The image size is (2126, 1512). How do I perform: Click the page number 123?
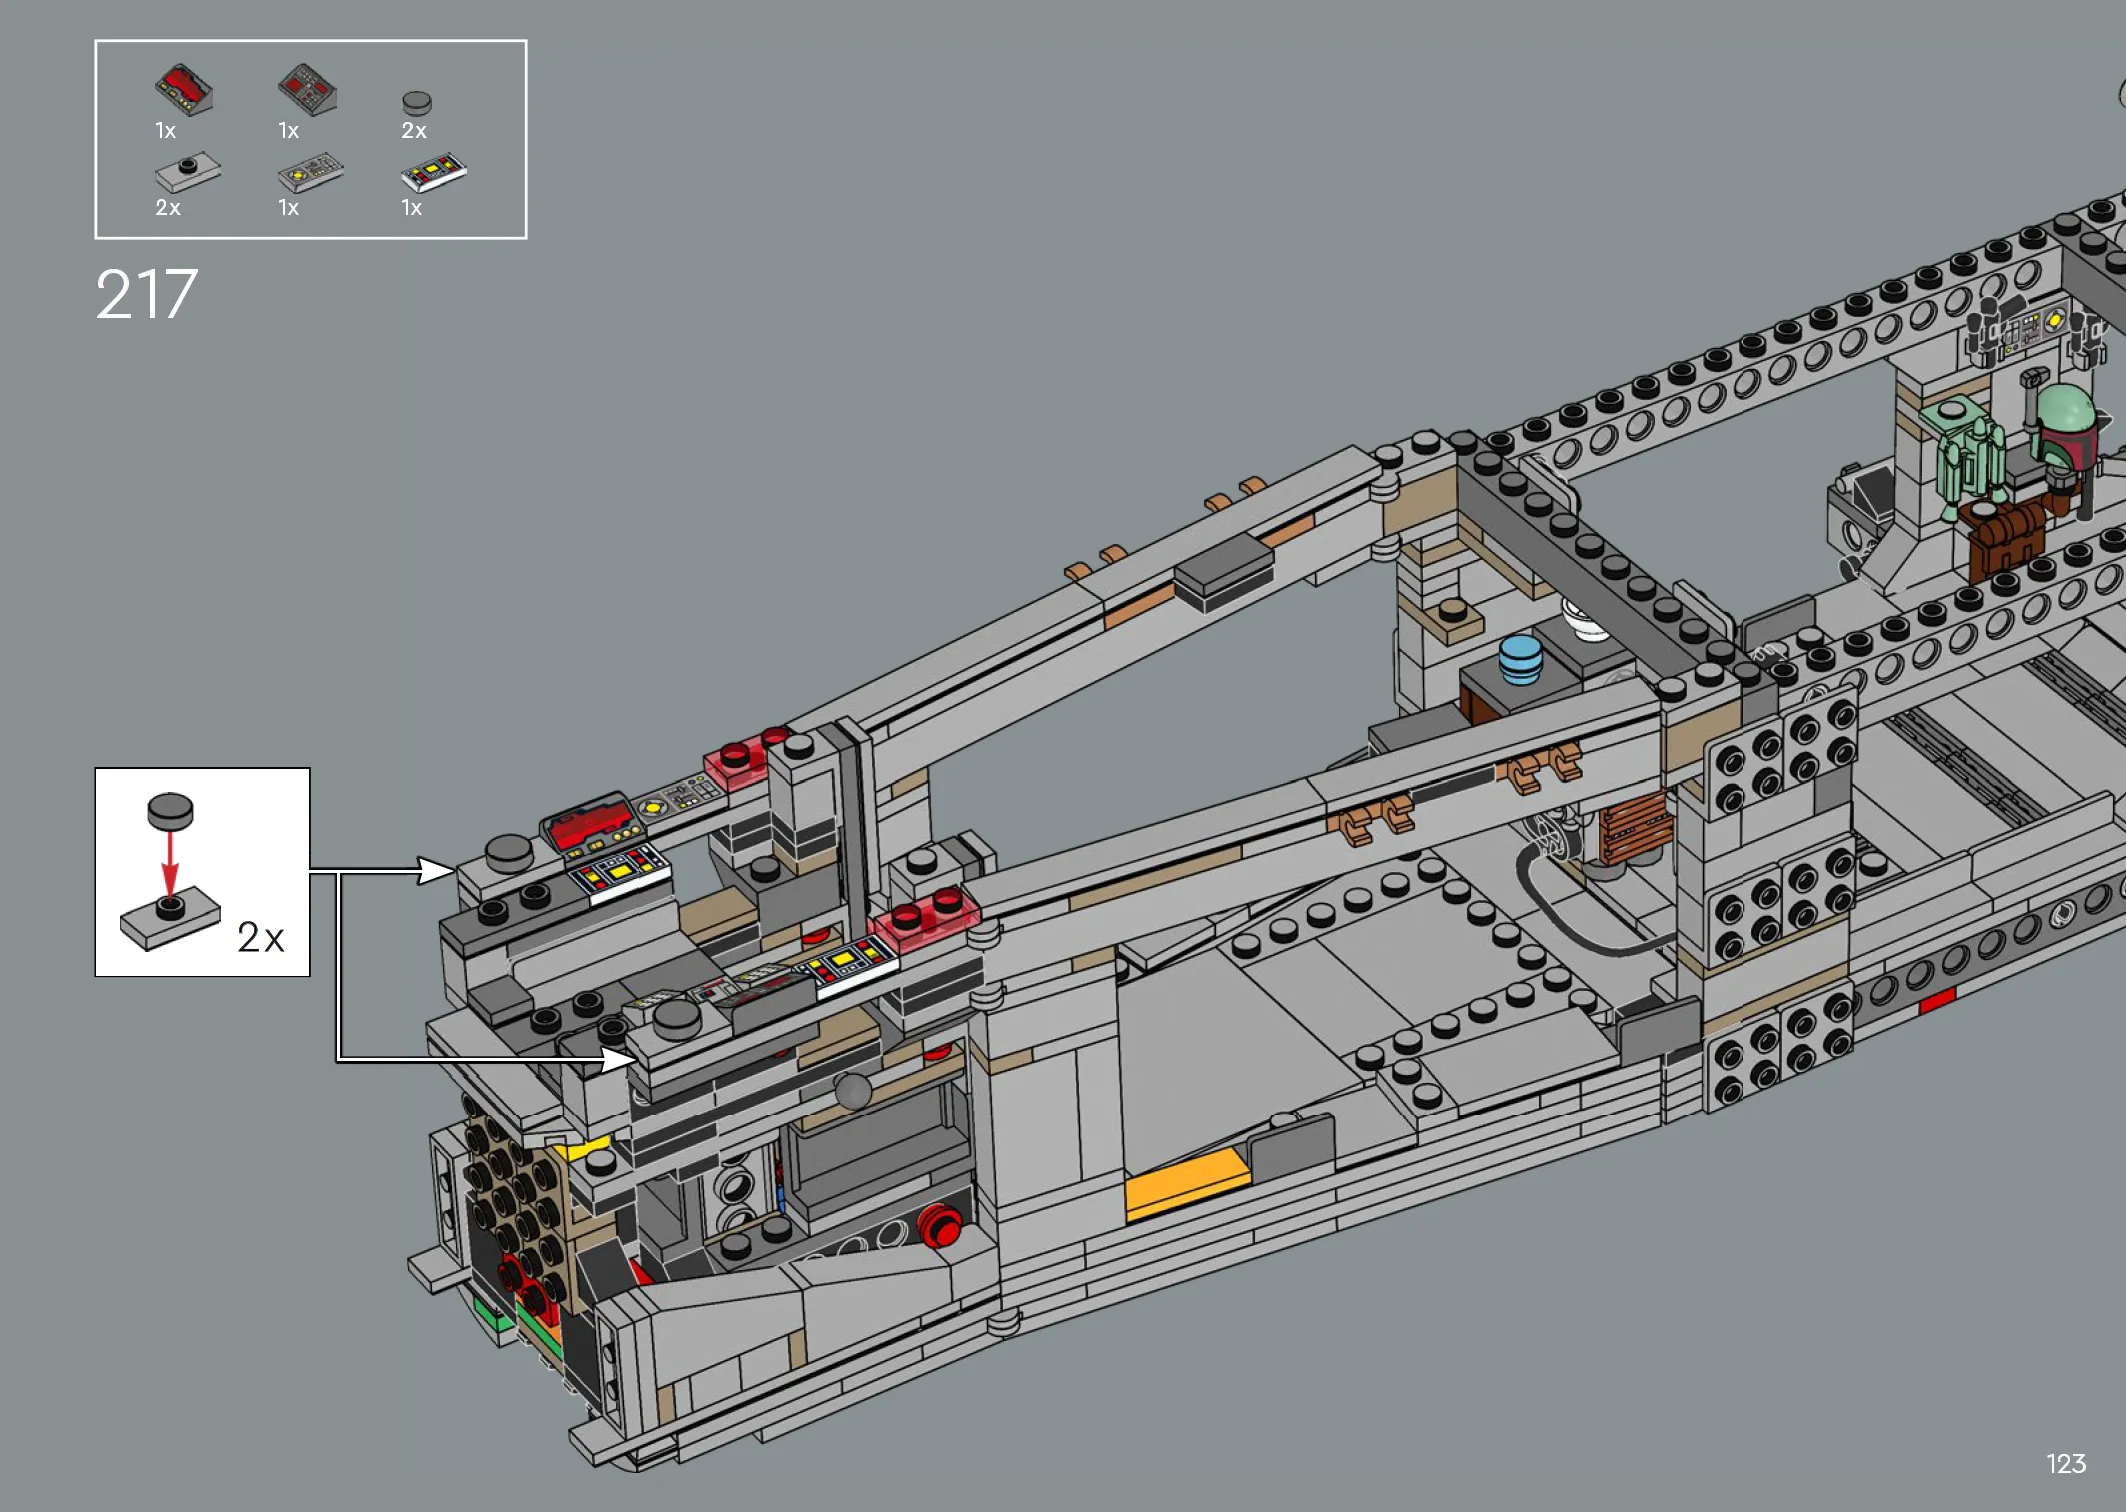pyautogui.click(x=2066, y=1464)
